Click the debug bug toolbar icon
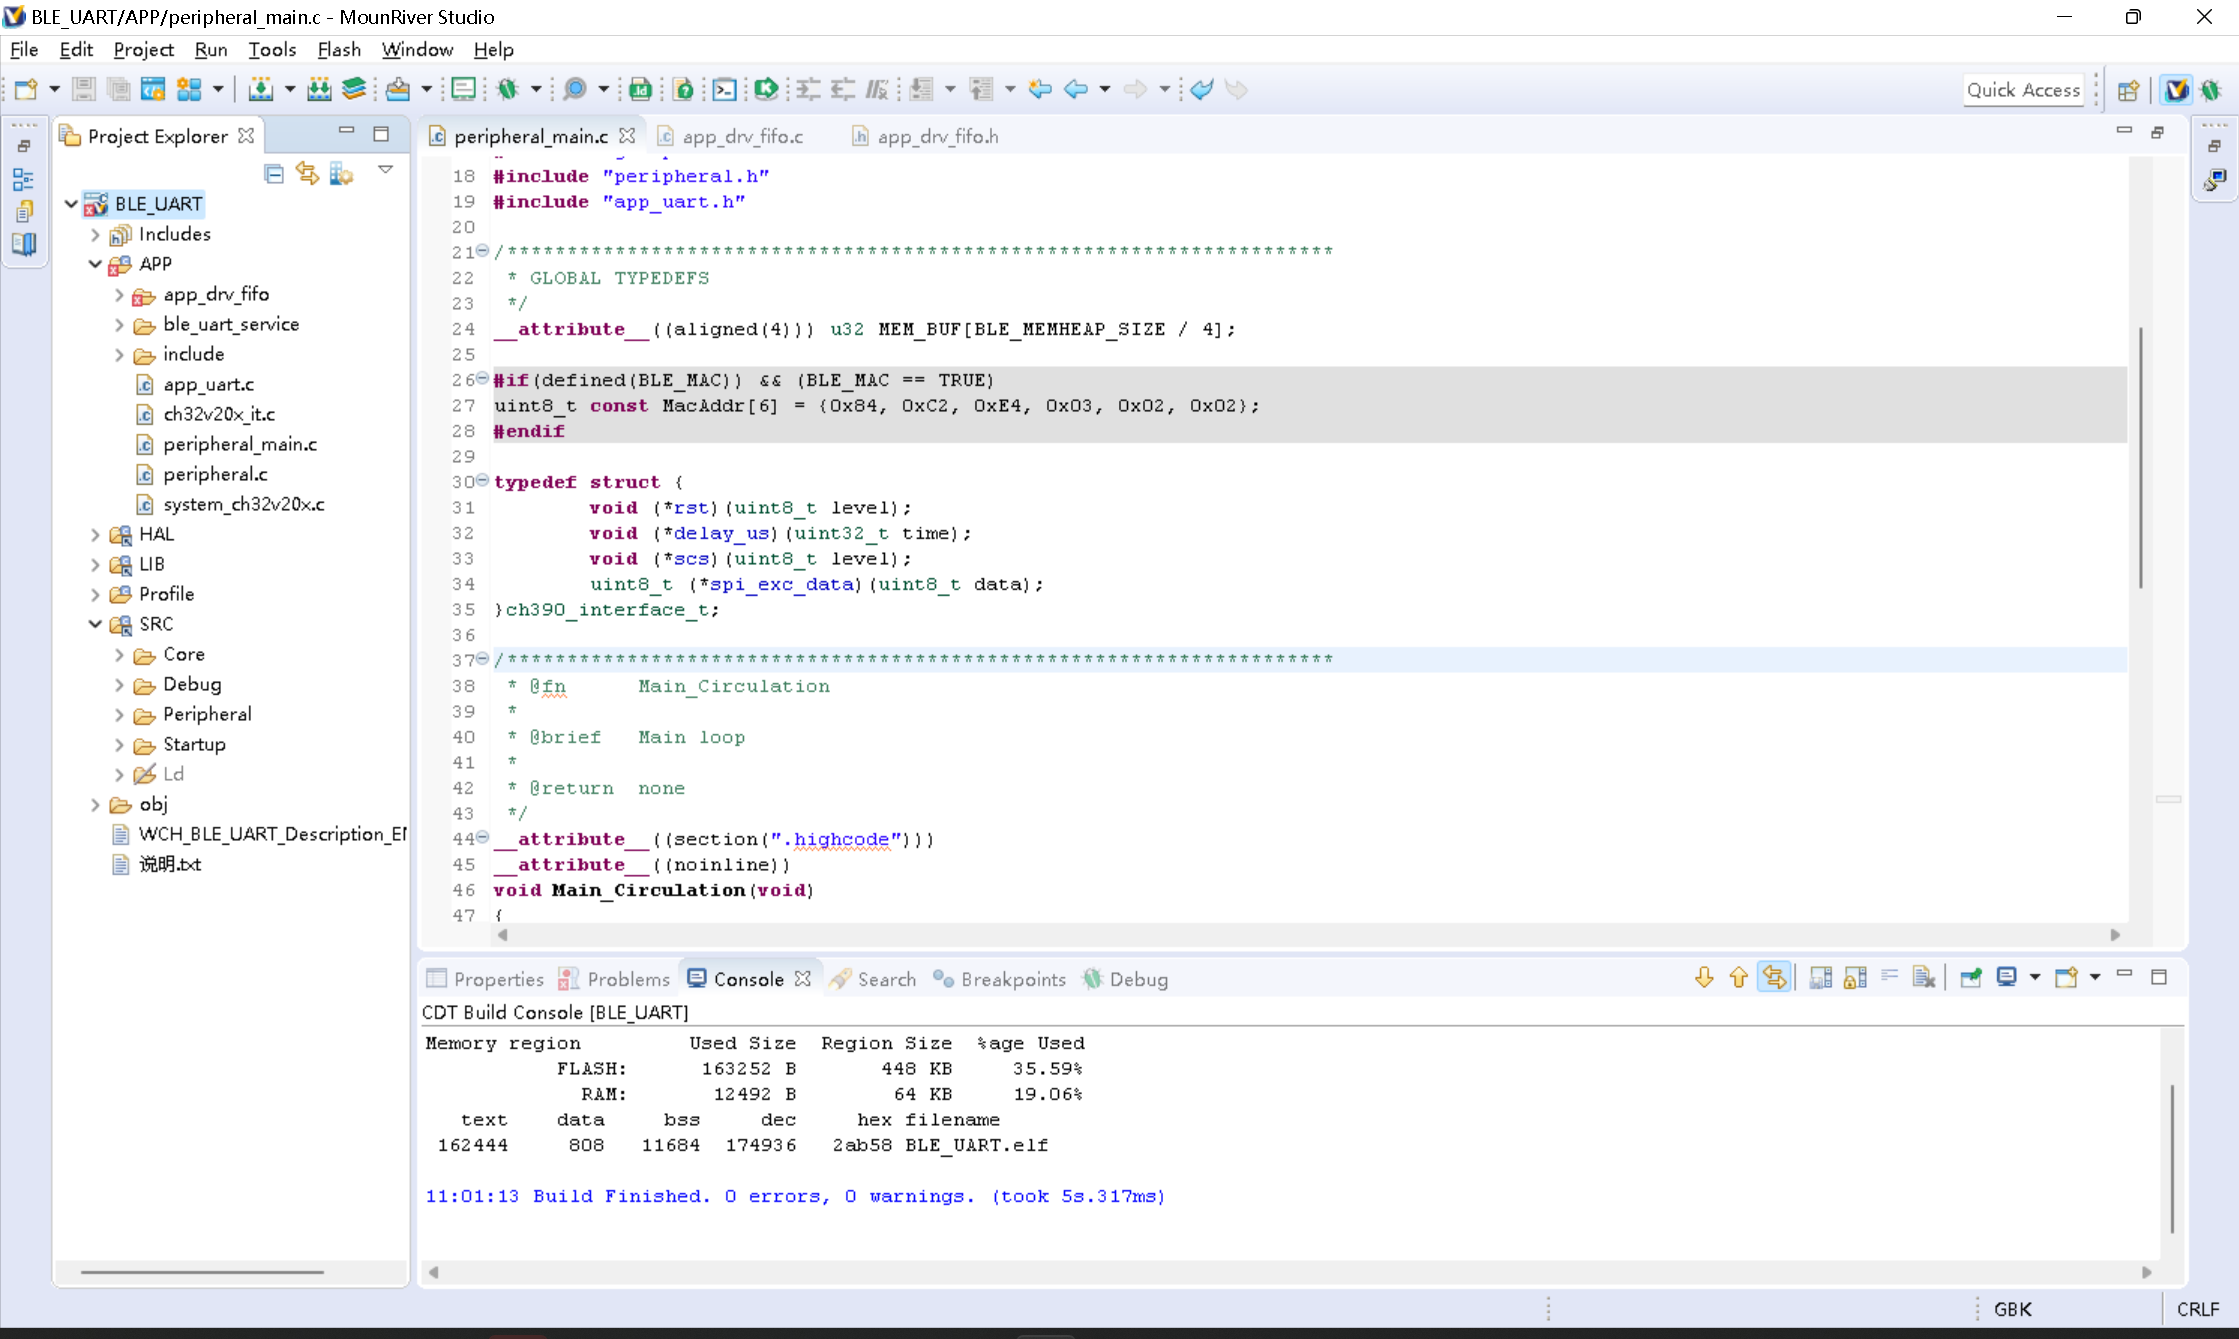 click(508, 89)
